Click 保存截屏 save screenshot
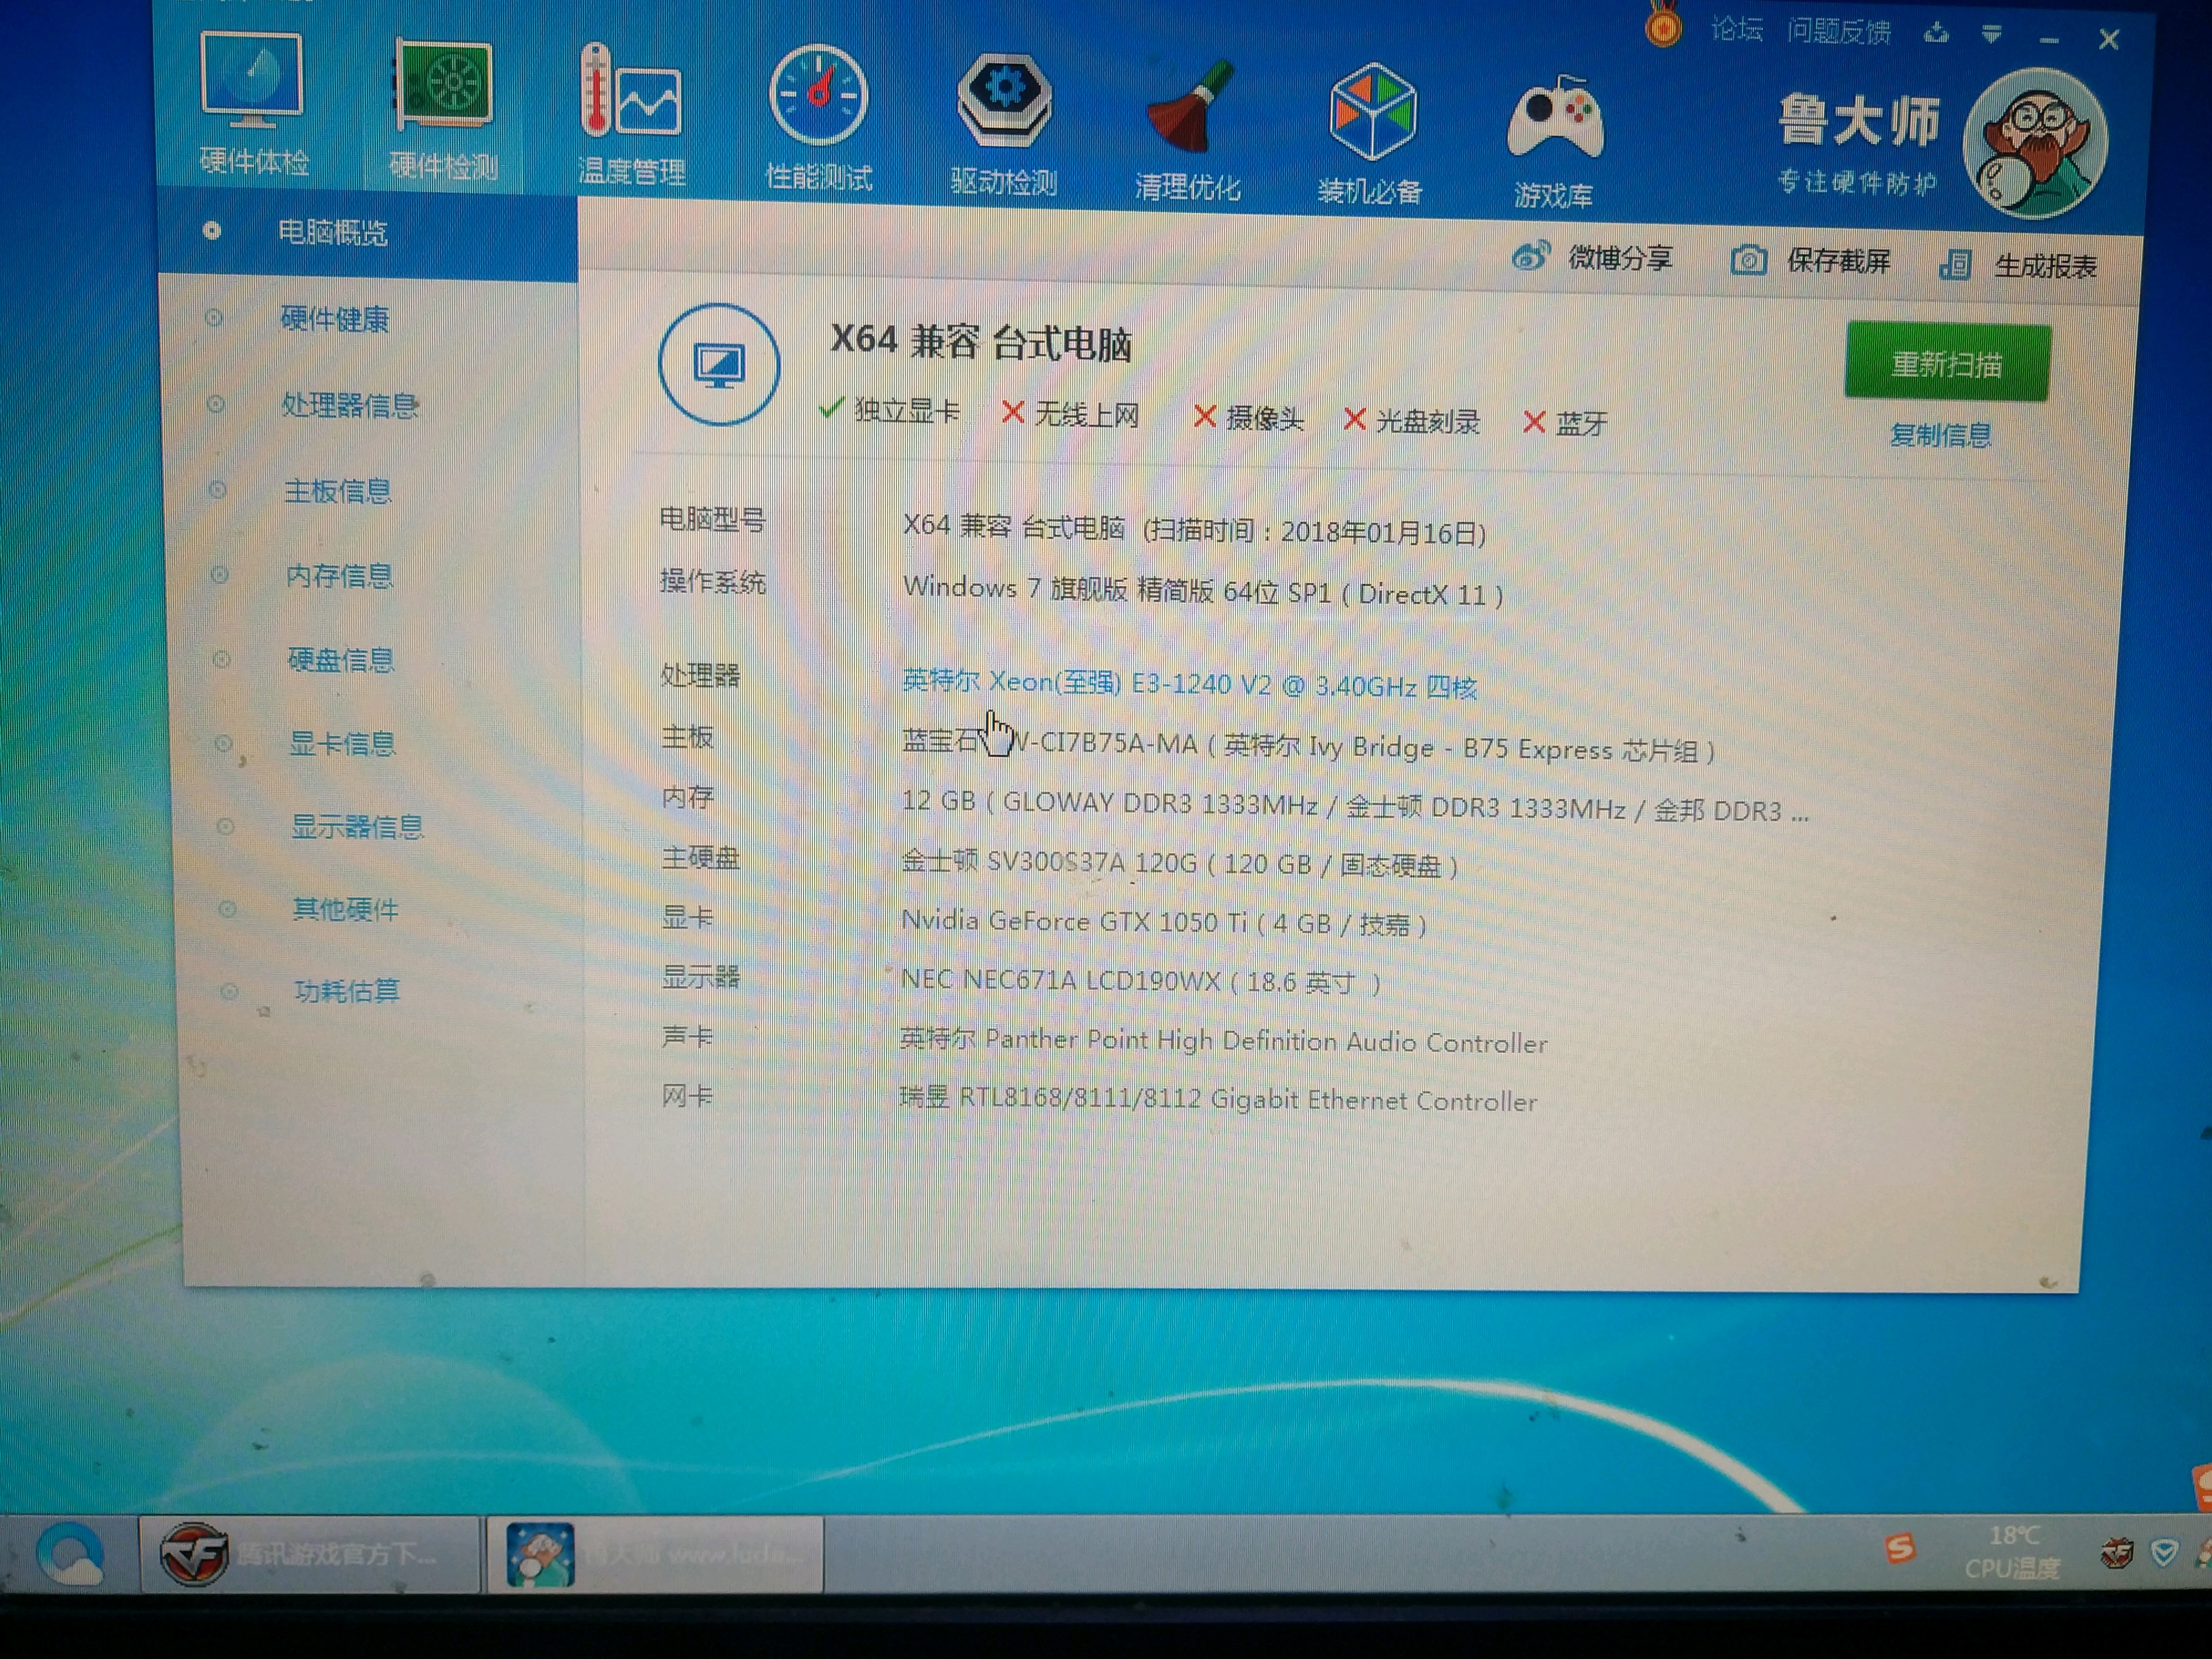The height and width of the screenshot is (1659, 2212). [1811, 262]
